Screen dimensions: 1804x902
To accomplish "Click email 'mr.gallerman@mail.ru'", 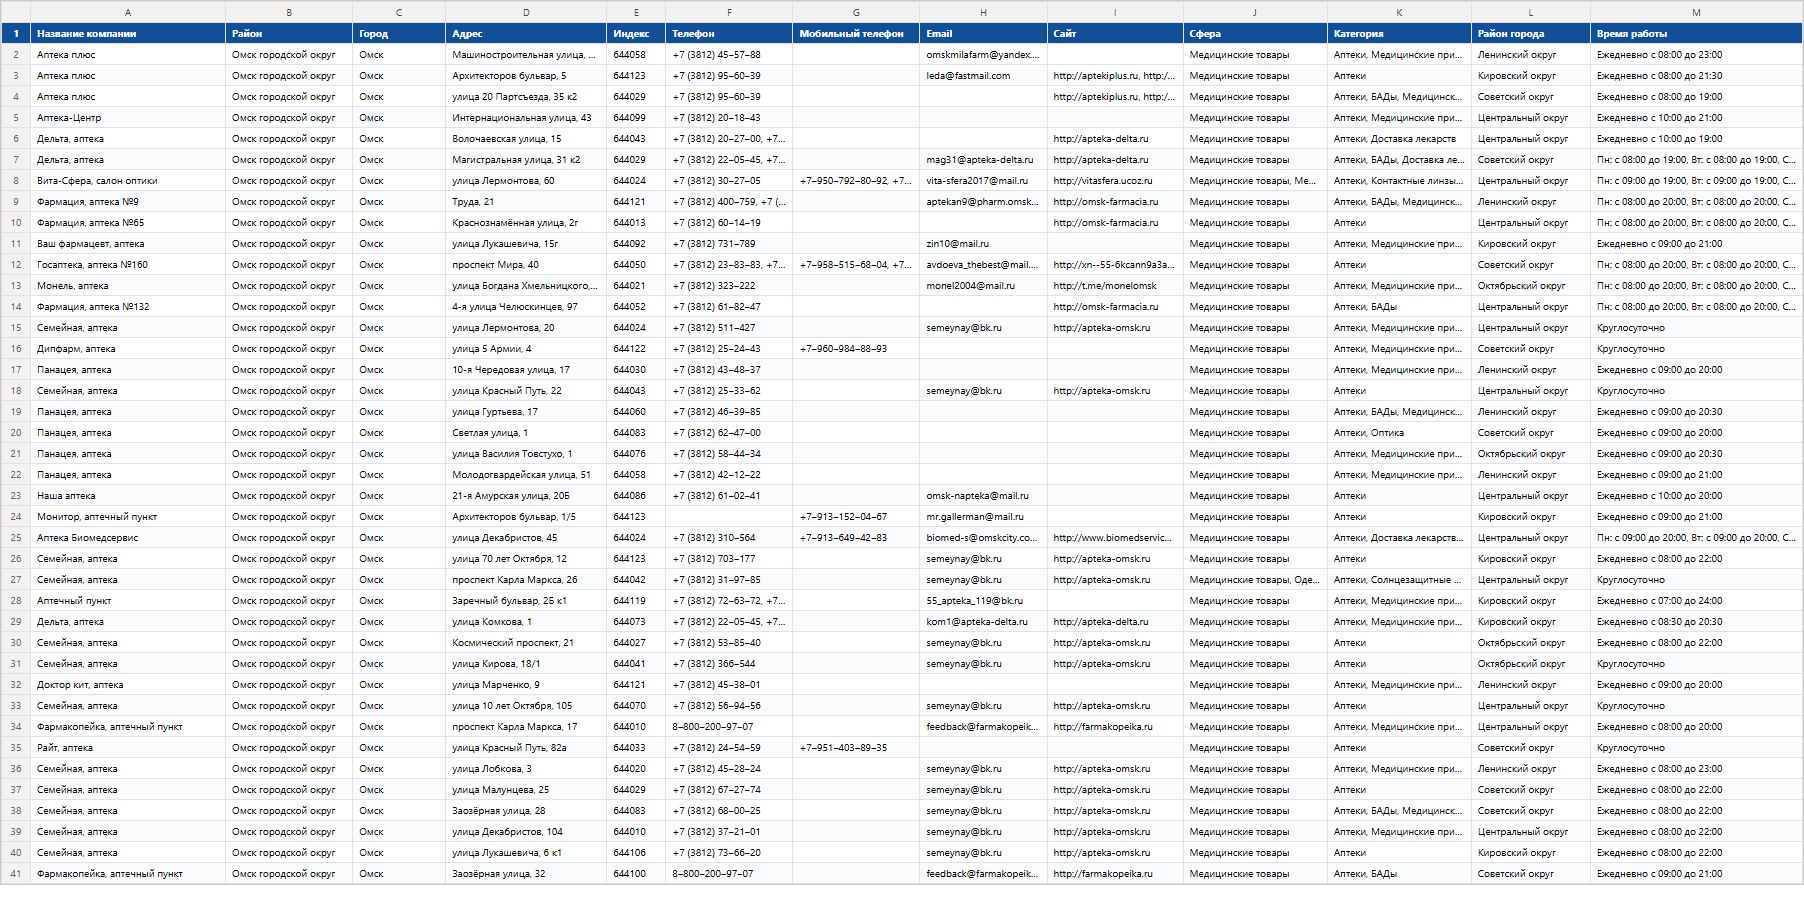I will coord(983,517).
